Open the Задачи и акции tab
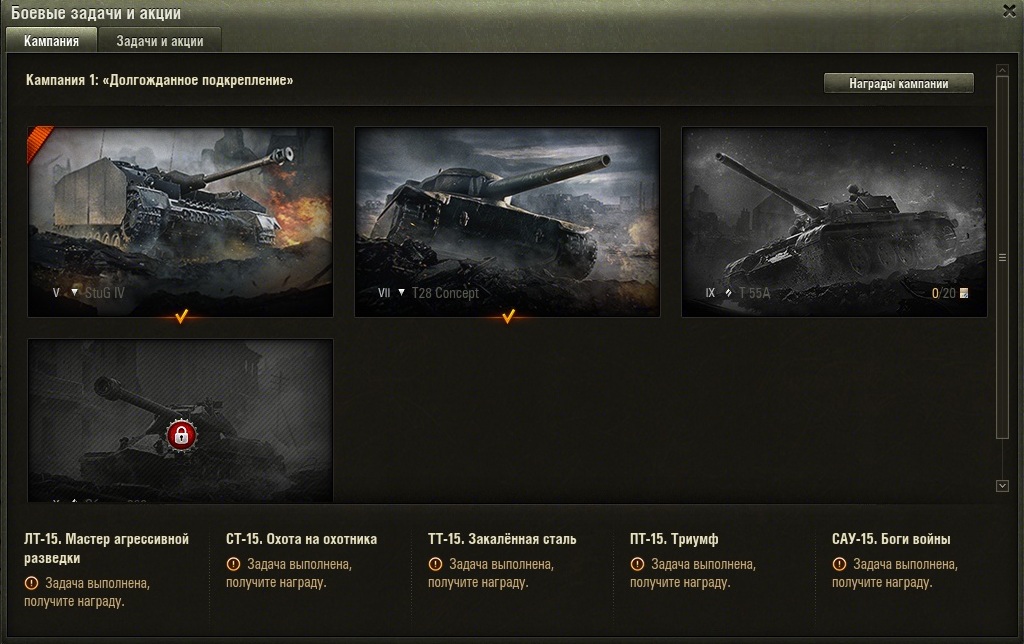The height and width of the screenshot is (644, 1024). pos(160,41)
